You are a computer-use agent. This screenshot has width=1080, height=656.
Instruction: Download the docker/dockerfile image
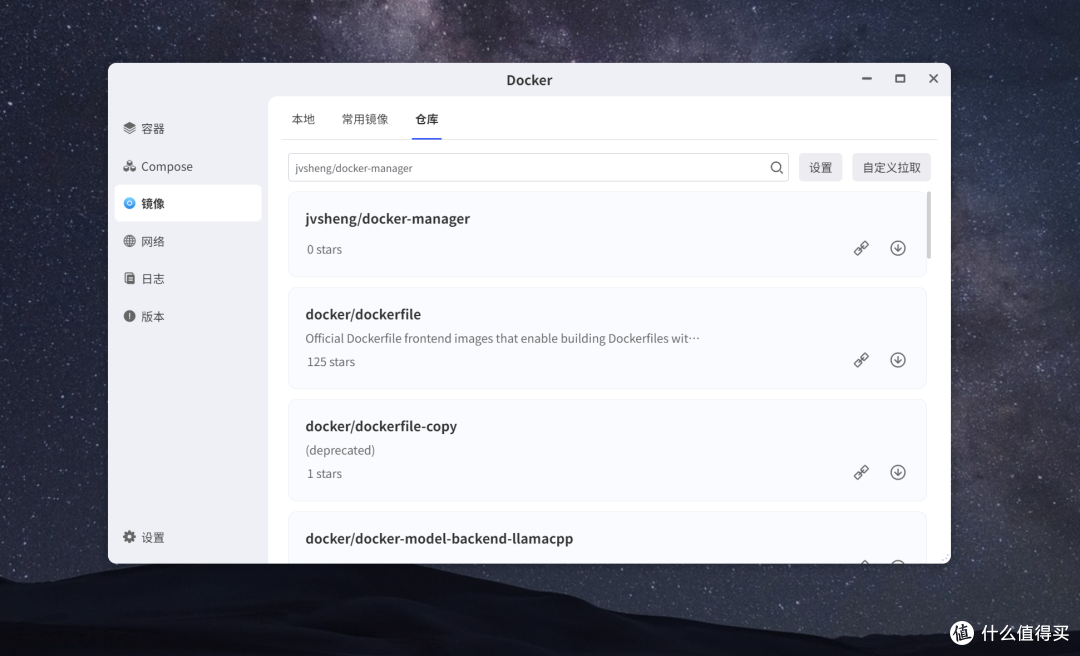click(x=897, y=360)
